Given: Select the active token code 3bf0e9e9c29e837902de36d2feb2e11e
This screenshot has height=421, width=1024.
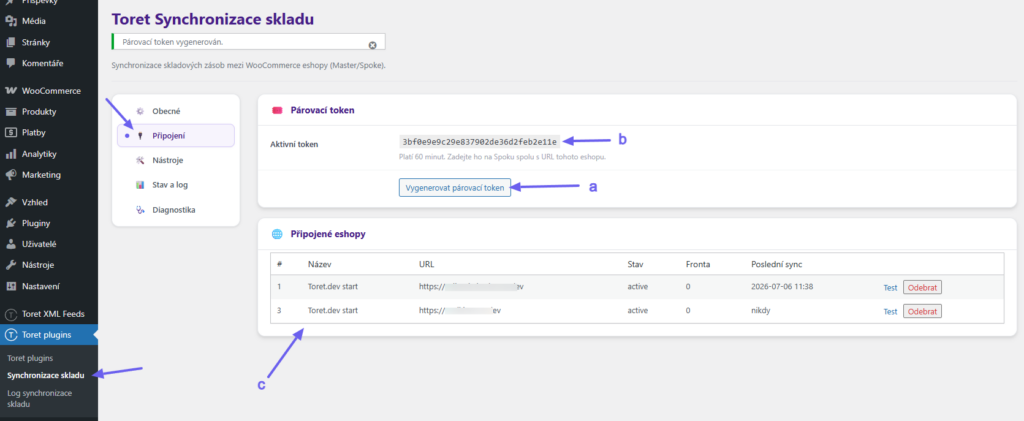Looking at the screenshot, I should point(480,142).
